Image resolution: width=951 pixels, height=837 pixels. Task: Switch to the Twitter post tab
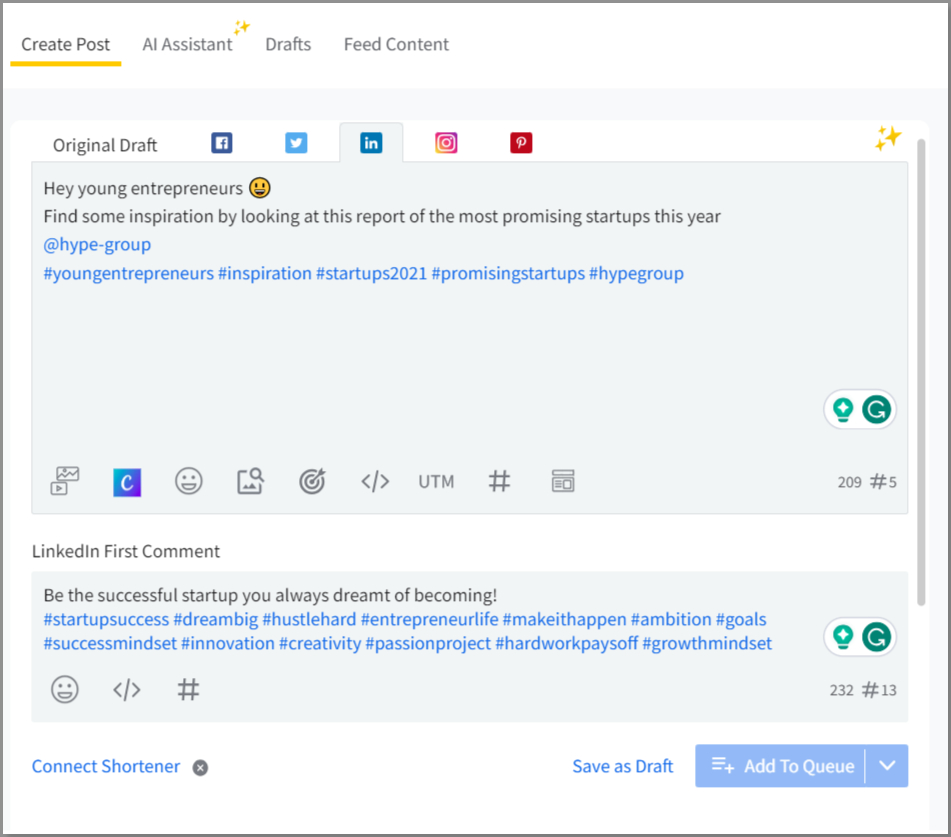click(x=296, y=143)
